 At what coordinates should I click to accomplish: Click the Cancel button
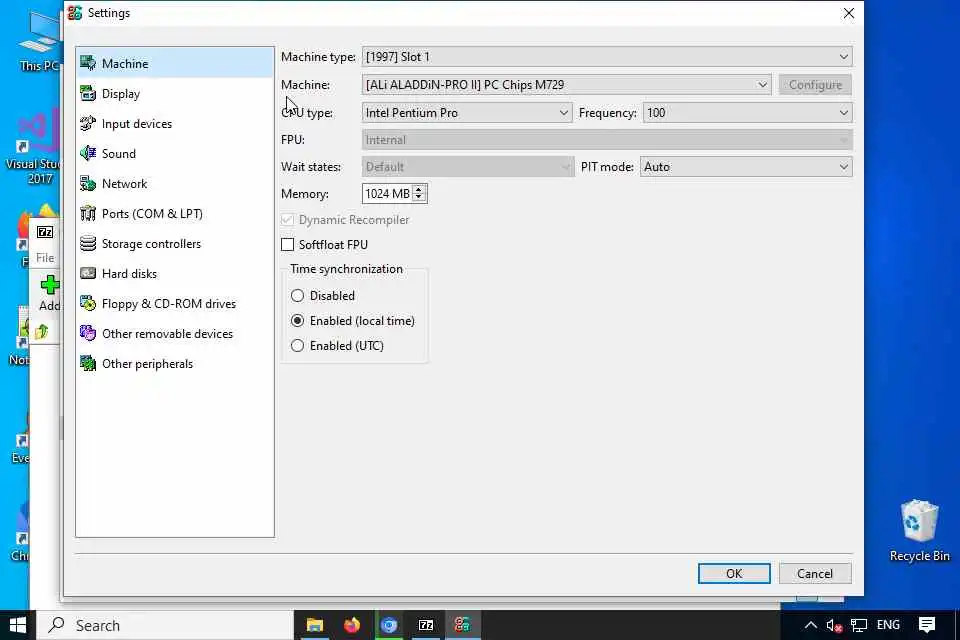coord(815,573)
